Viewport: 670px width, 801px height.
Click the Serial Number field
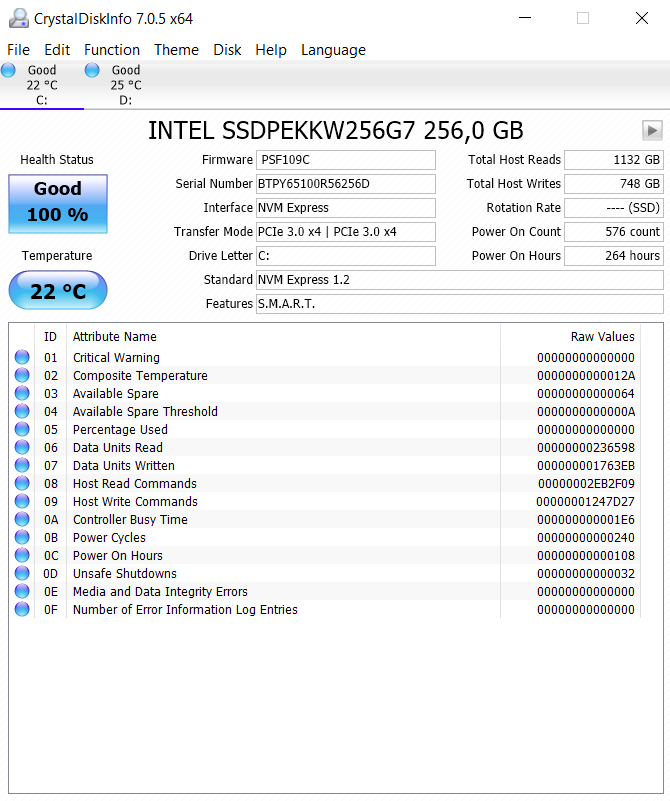coord(346,184)
